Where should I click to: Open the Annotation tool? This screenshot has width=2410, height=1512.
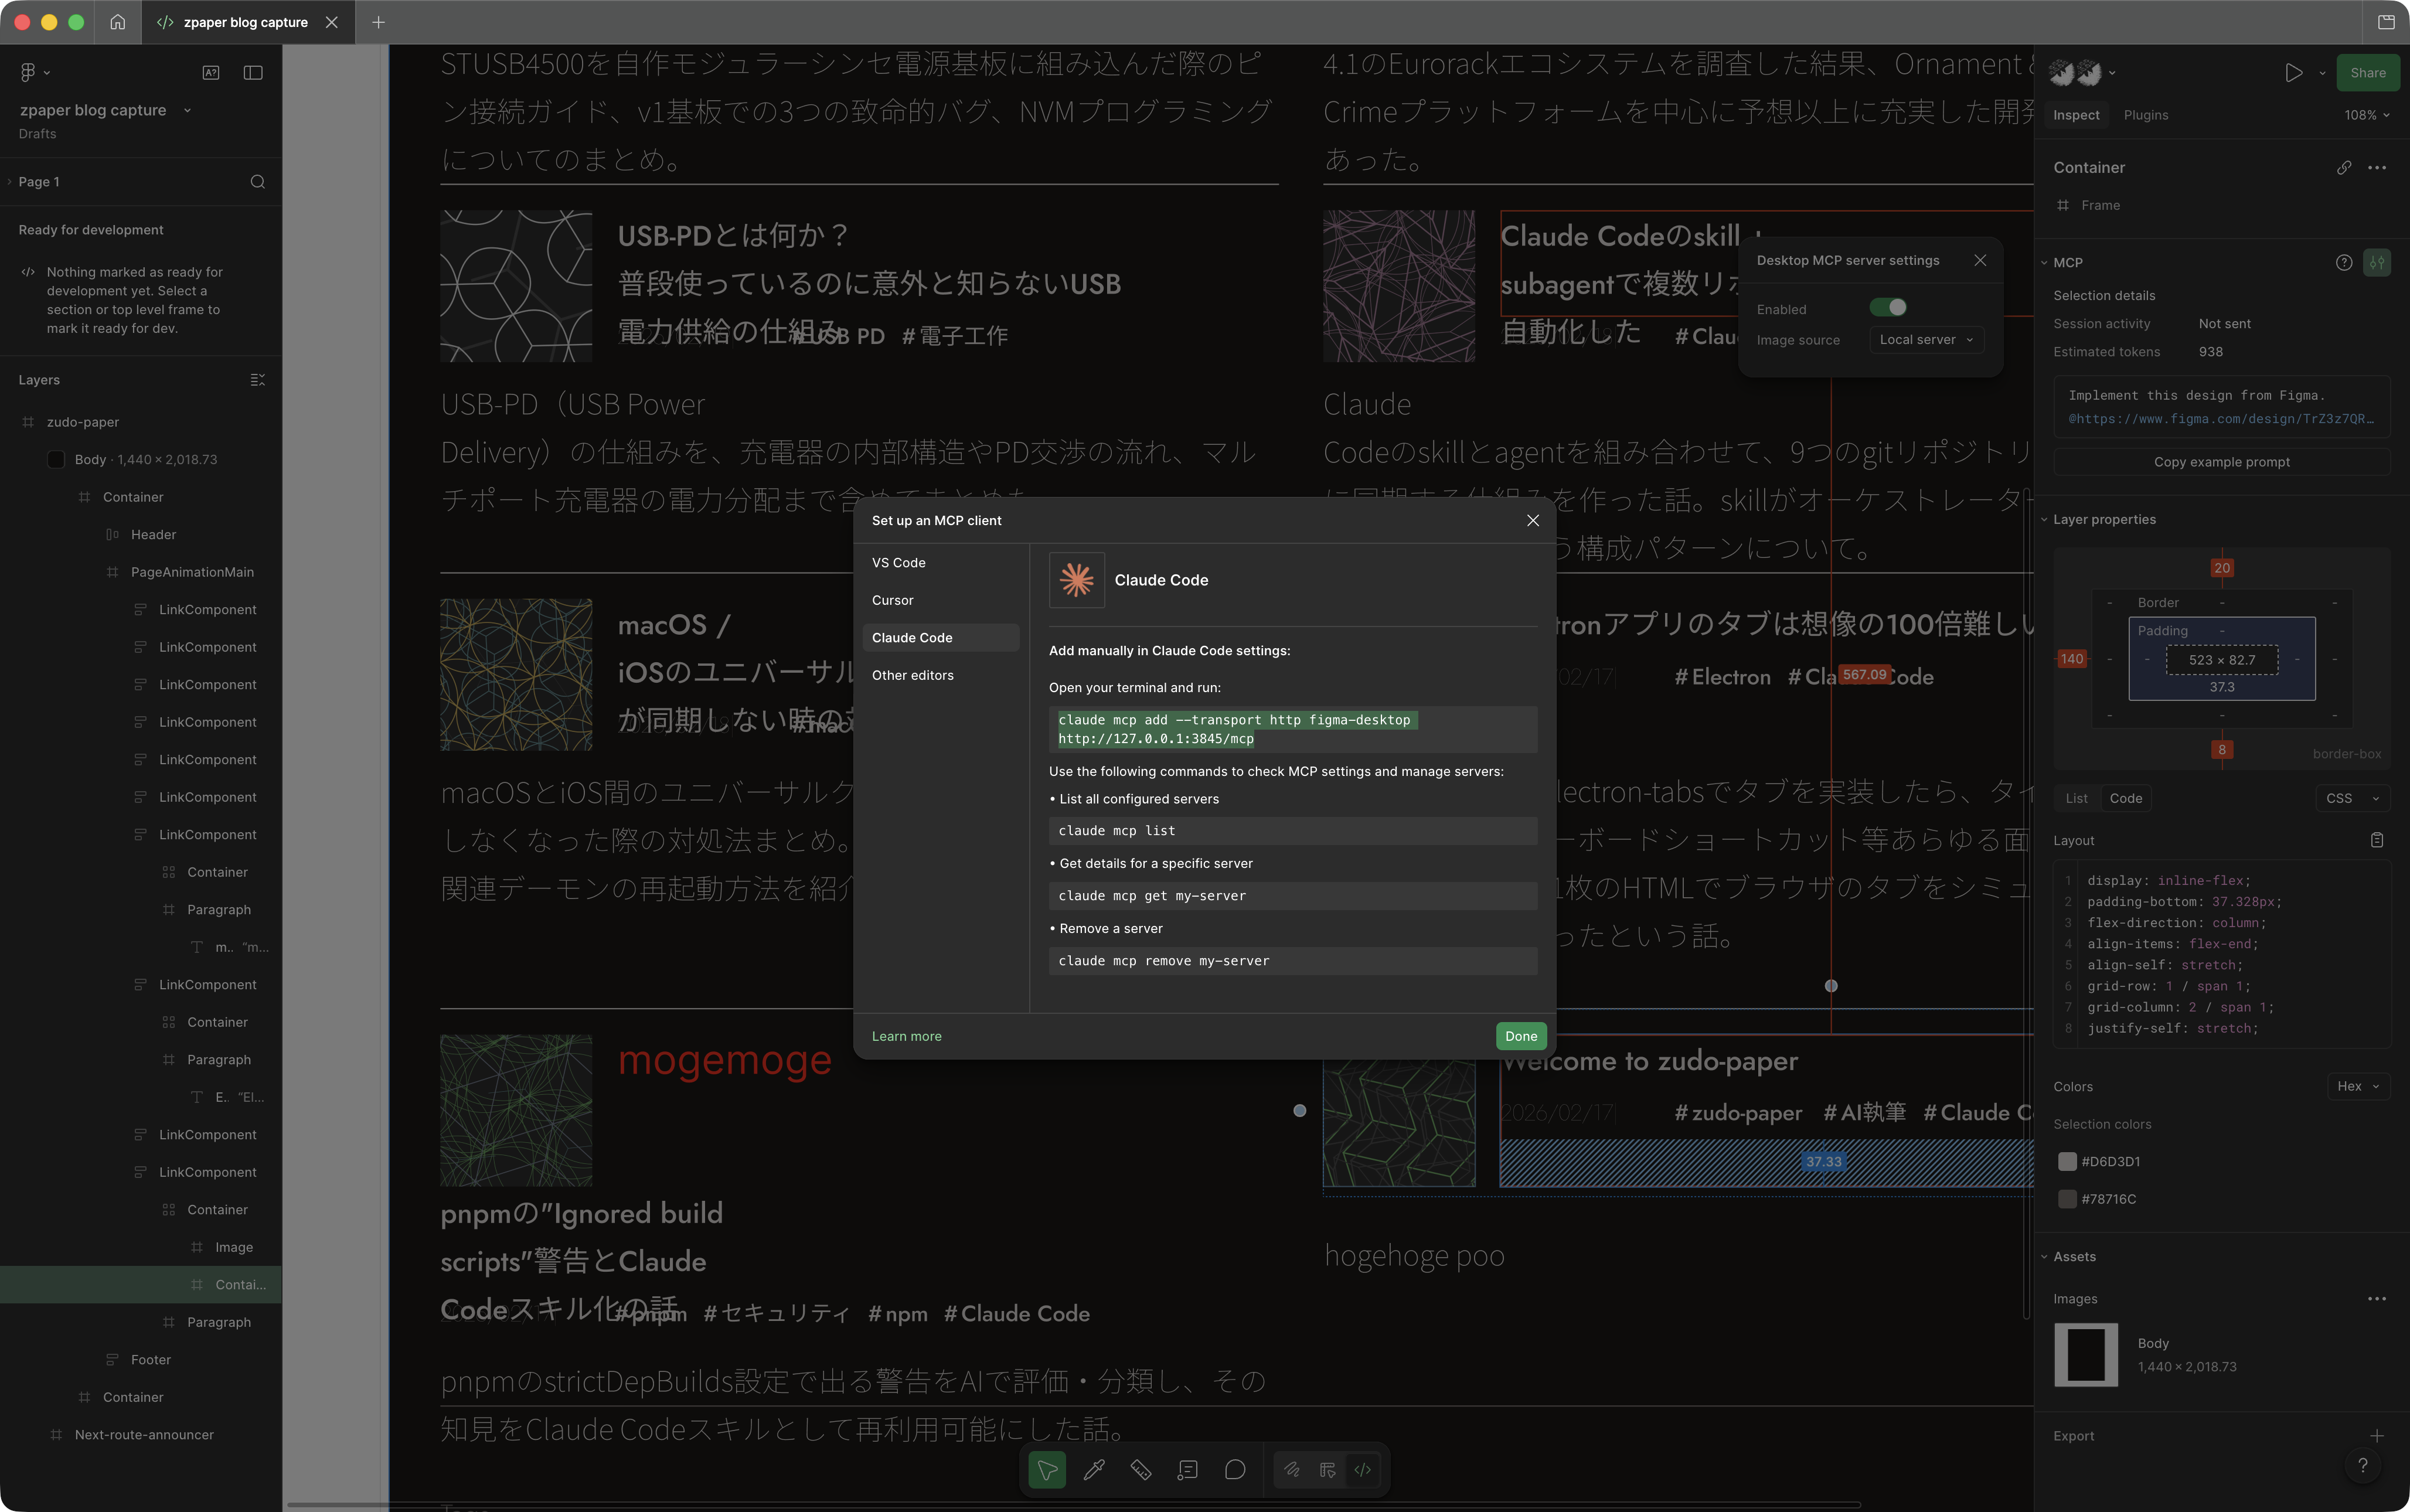pos(1188,1469)
